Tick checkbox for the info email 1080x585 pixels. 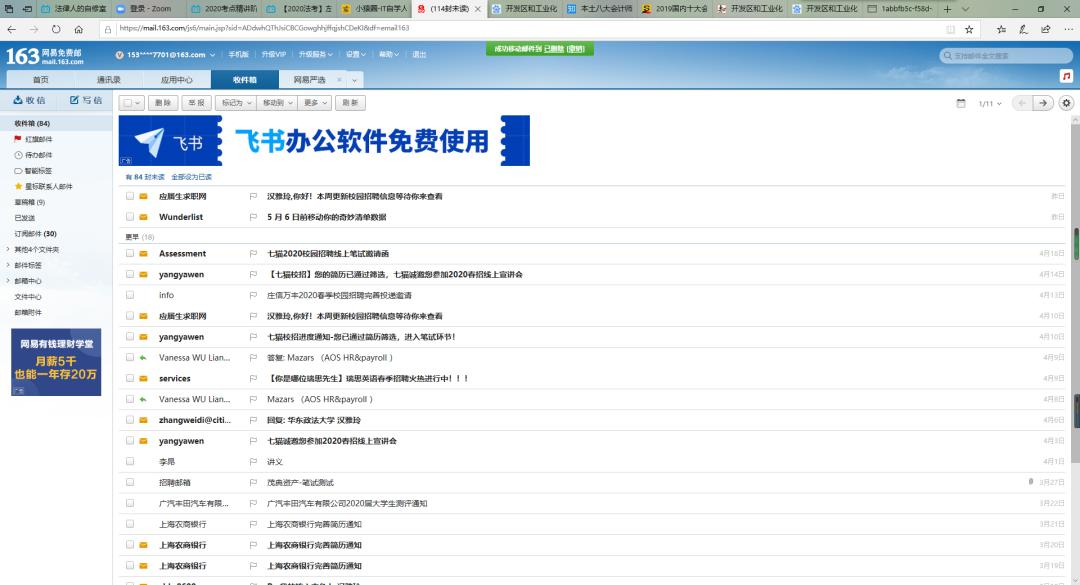click(130, 295)
